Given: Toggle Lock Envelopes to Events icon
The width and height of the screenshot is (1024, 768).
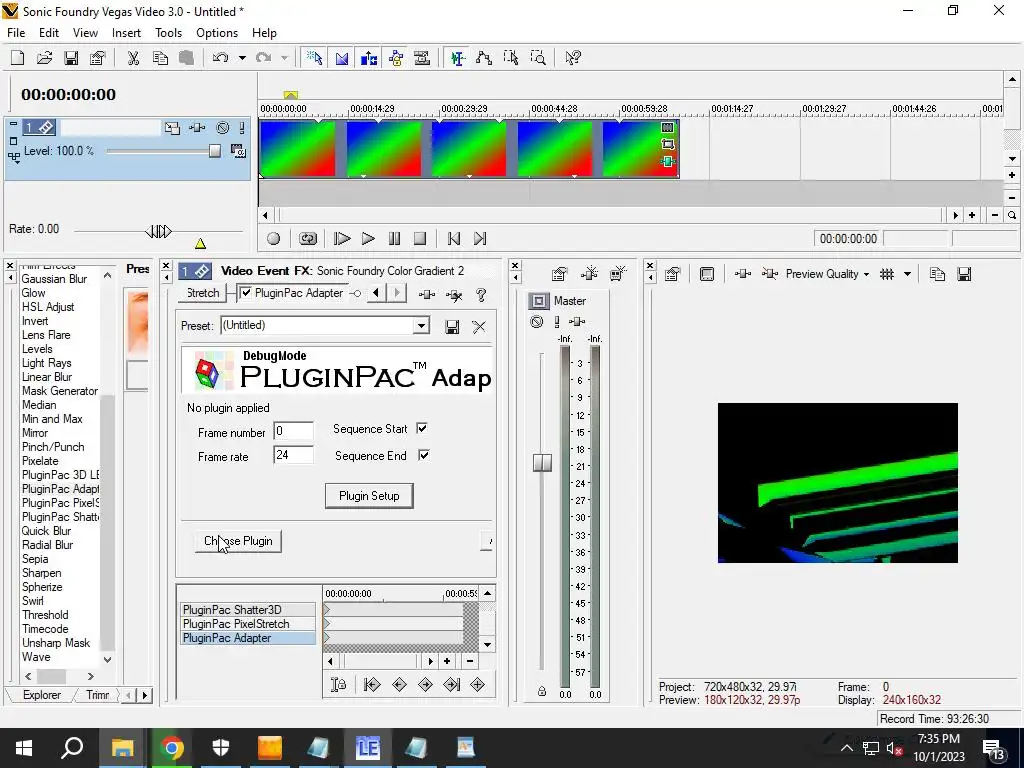Looking at the screenshot, I should tap(396, 58).
